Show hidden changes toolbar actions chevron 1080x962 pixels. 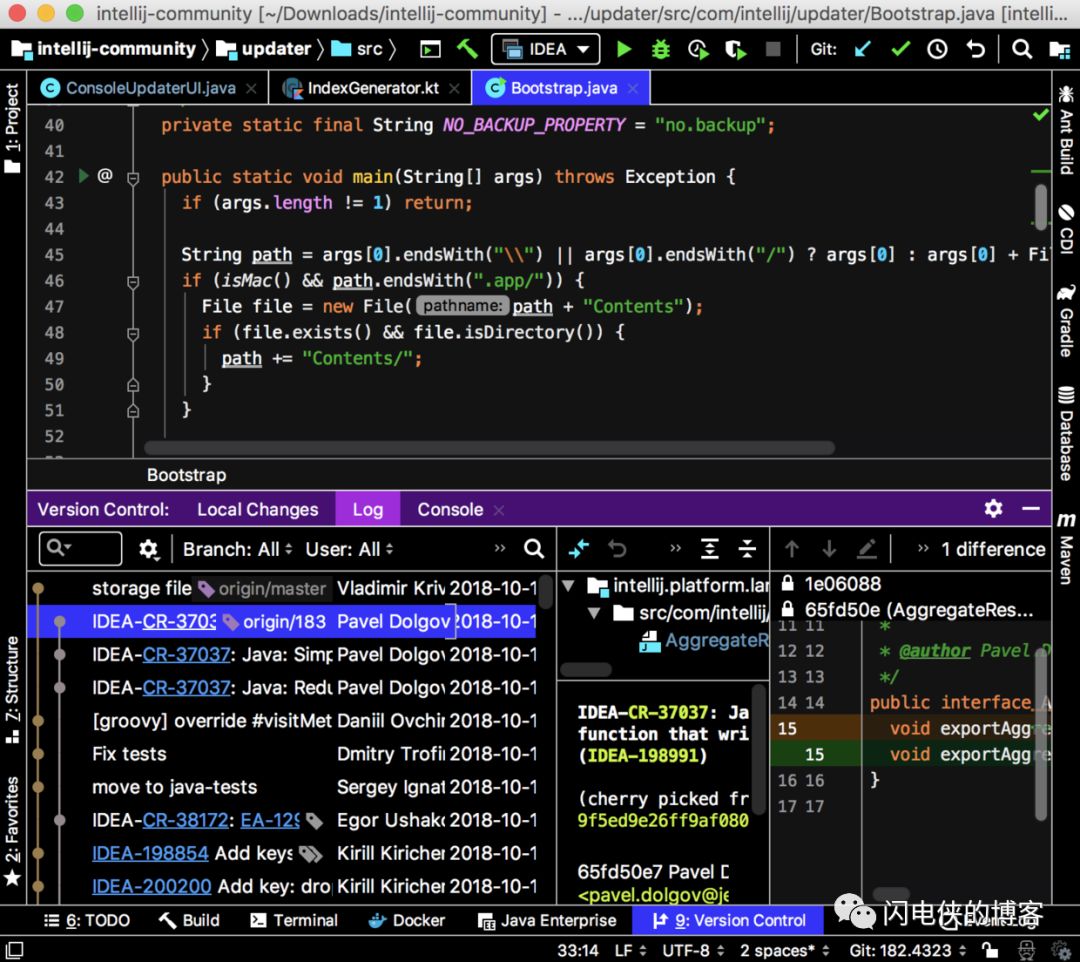click(x=676, y=548)
